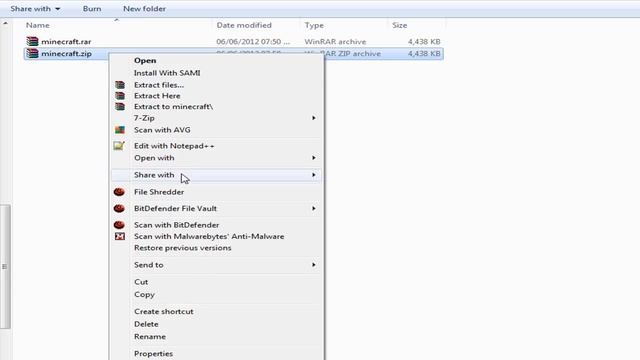Select Create shortcut
This screenshot has height=360, width=640.
(164, 311)
